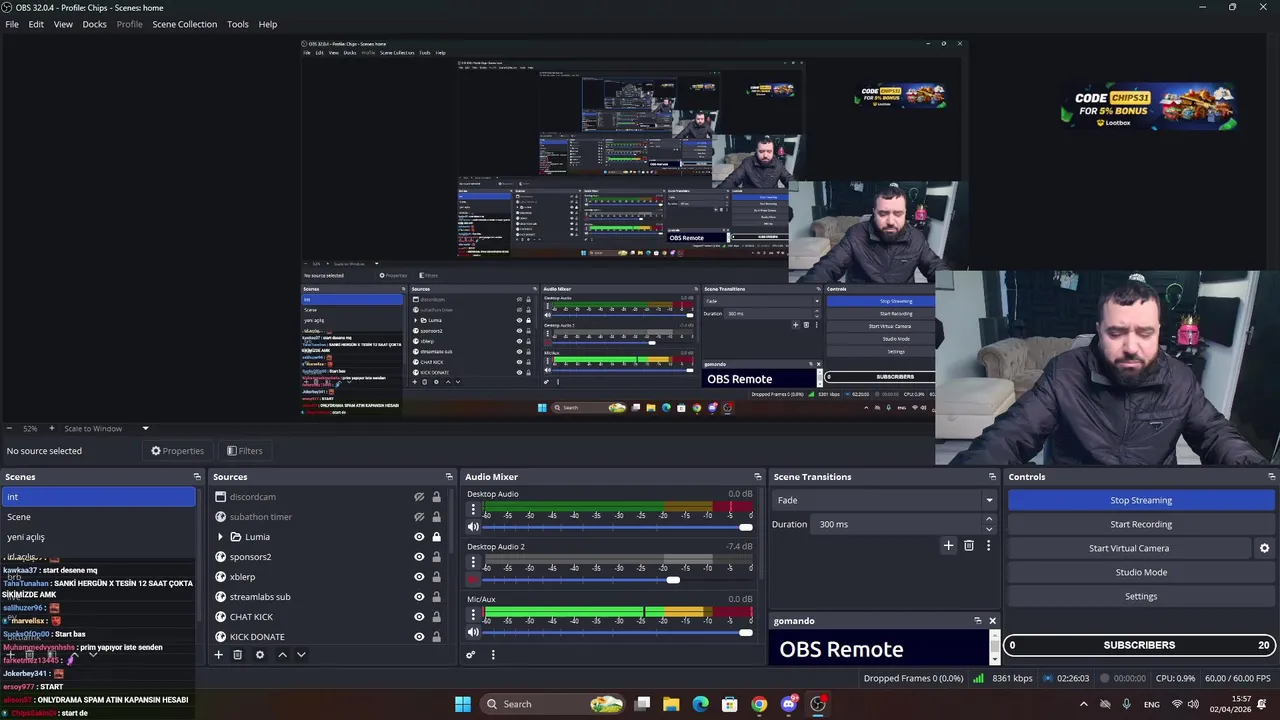Unlock the Lumia group
This screenshot has width=1280, height=720.
[x=436, y=537]
